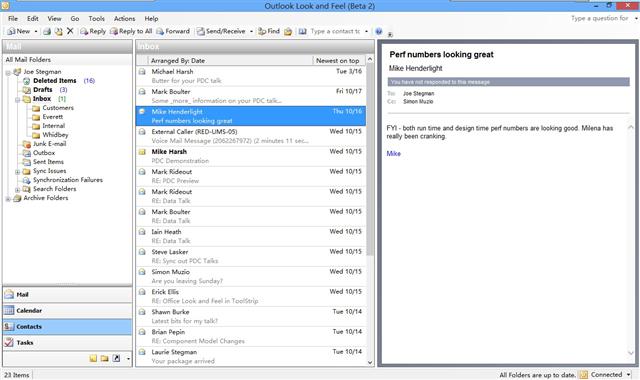Click the Delete X icon

pyautogui.click(x=70, y=31)
